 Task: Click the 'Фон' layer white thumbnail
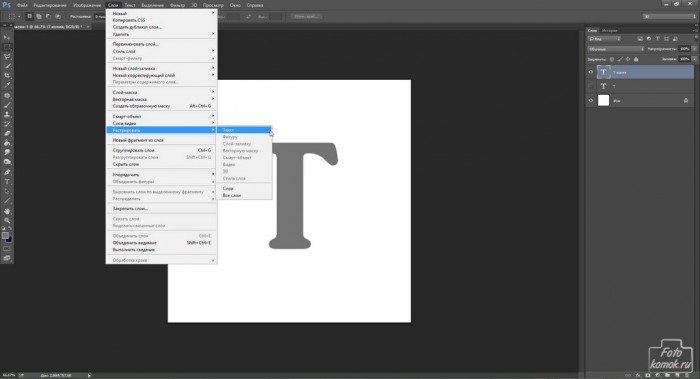tap(603, 101)
